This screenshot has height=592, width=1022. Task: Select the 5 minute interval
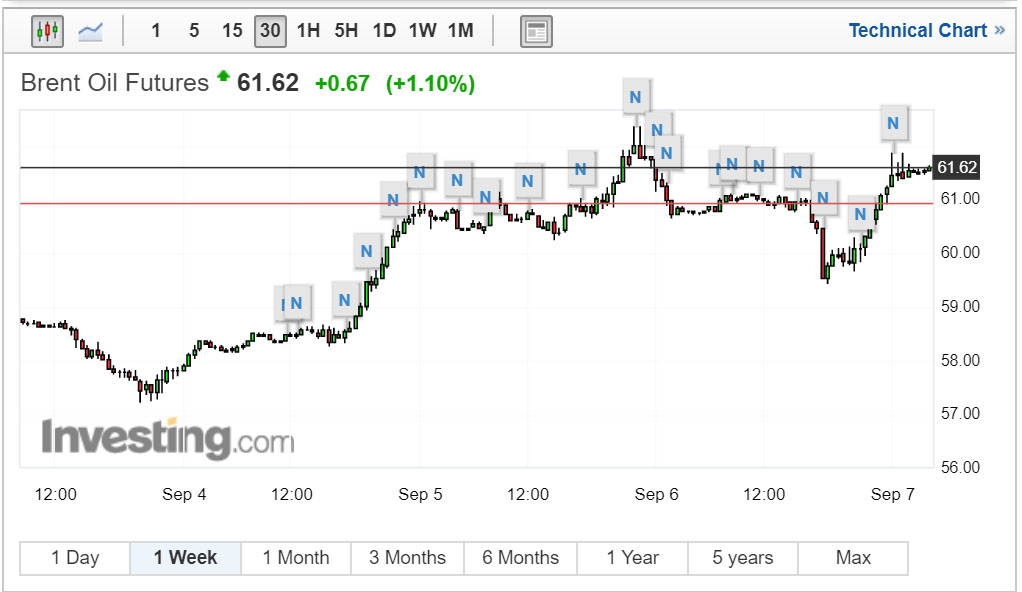point(194,31)
